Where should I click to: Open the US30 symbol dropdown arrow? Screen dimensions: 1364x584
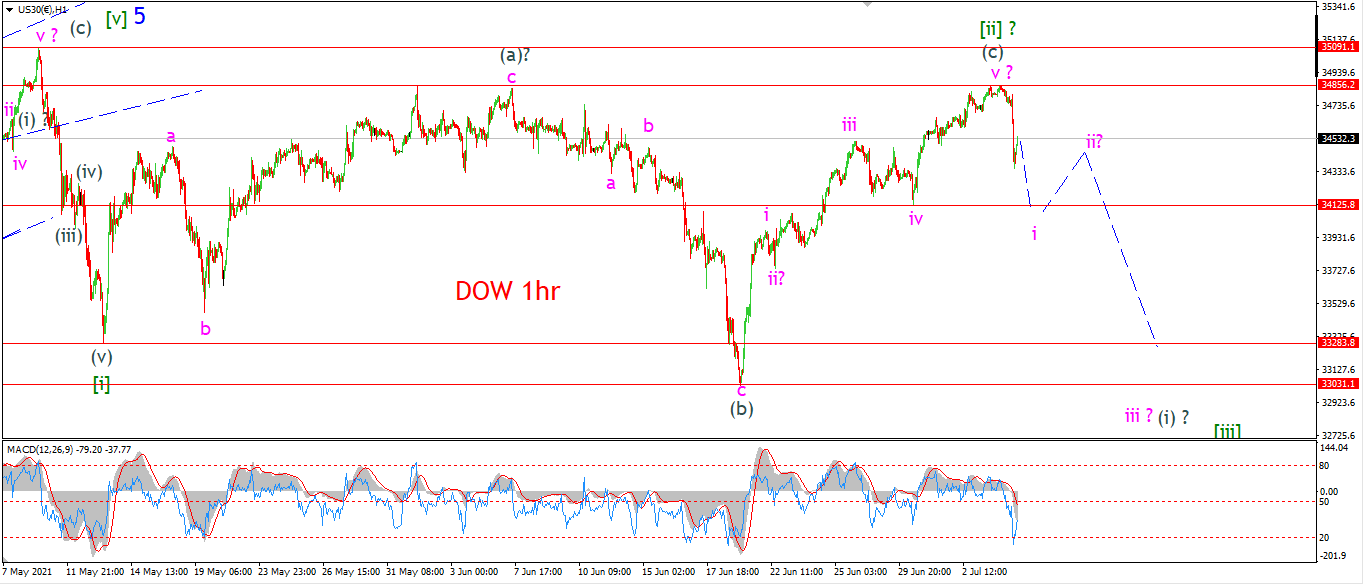tap(9, 9)
